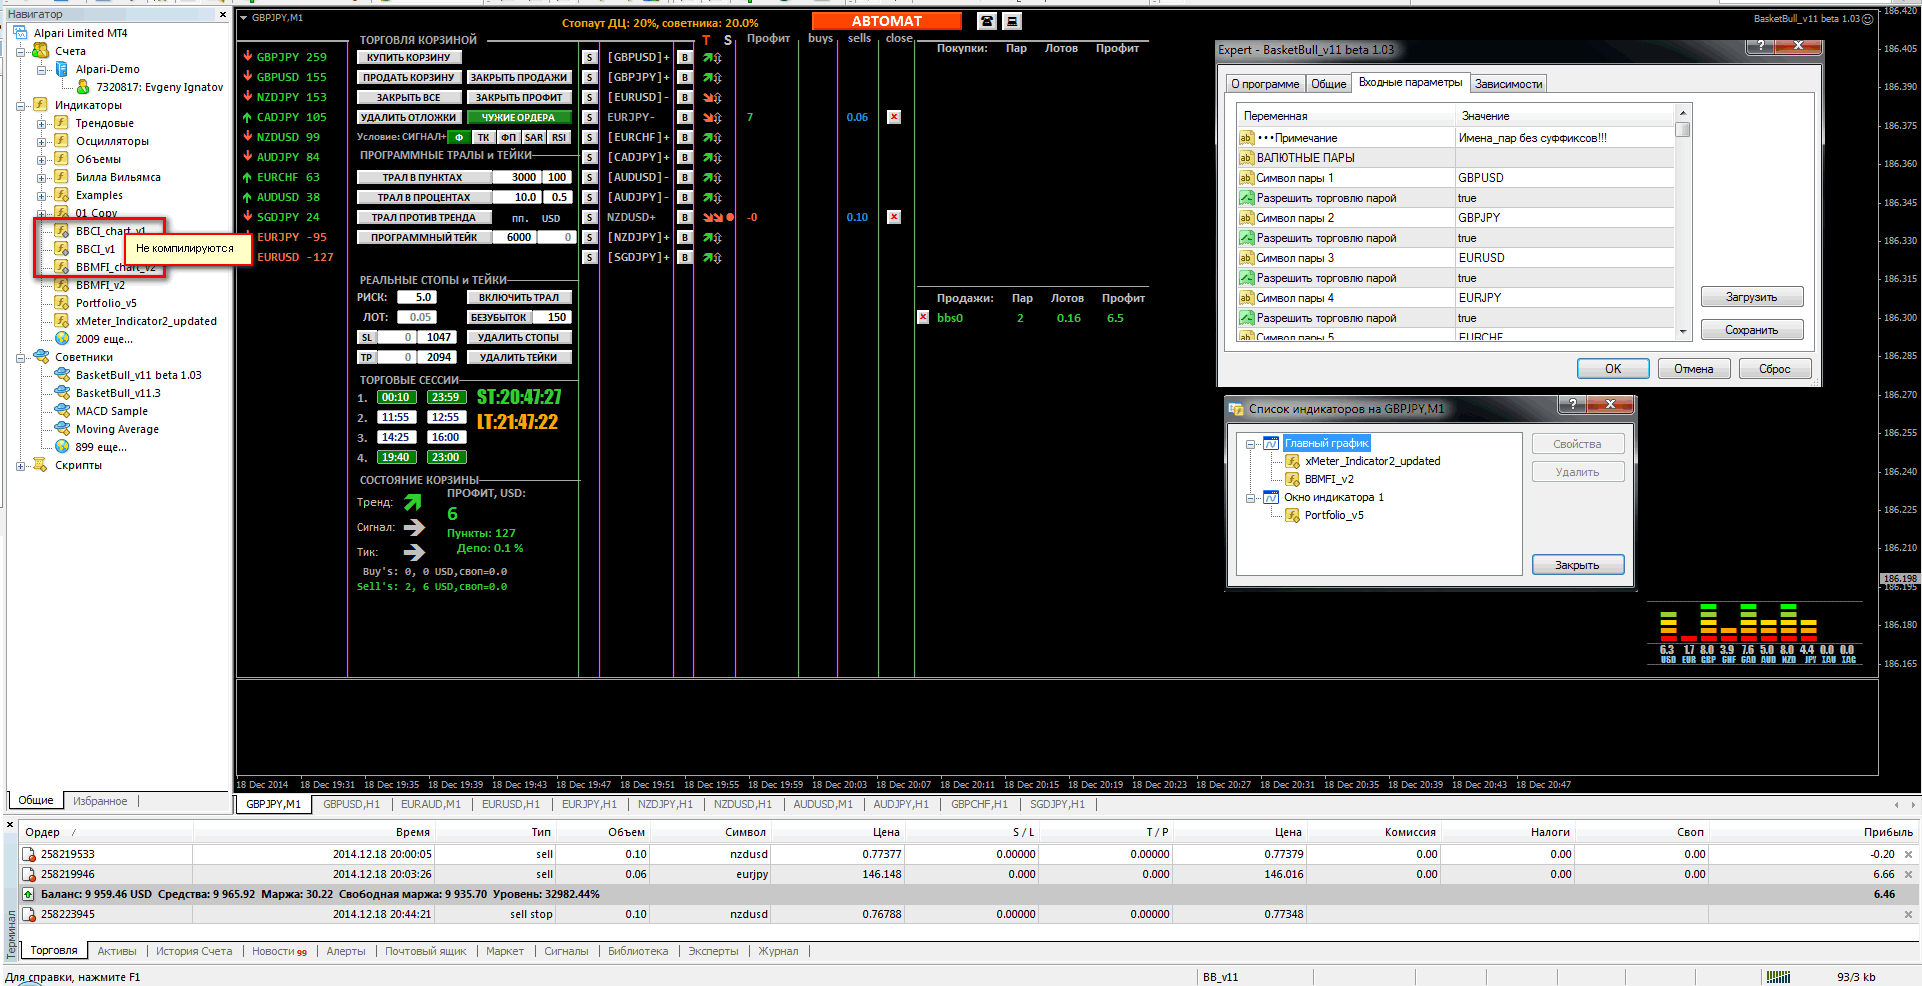Expand the Осцилляторы indicator folder
The image size is (1922, 986).
pos(42,141)
